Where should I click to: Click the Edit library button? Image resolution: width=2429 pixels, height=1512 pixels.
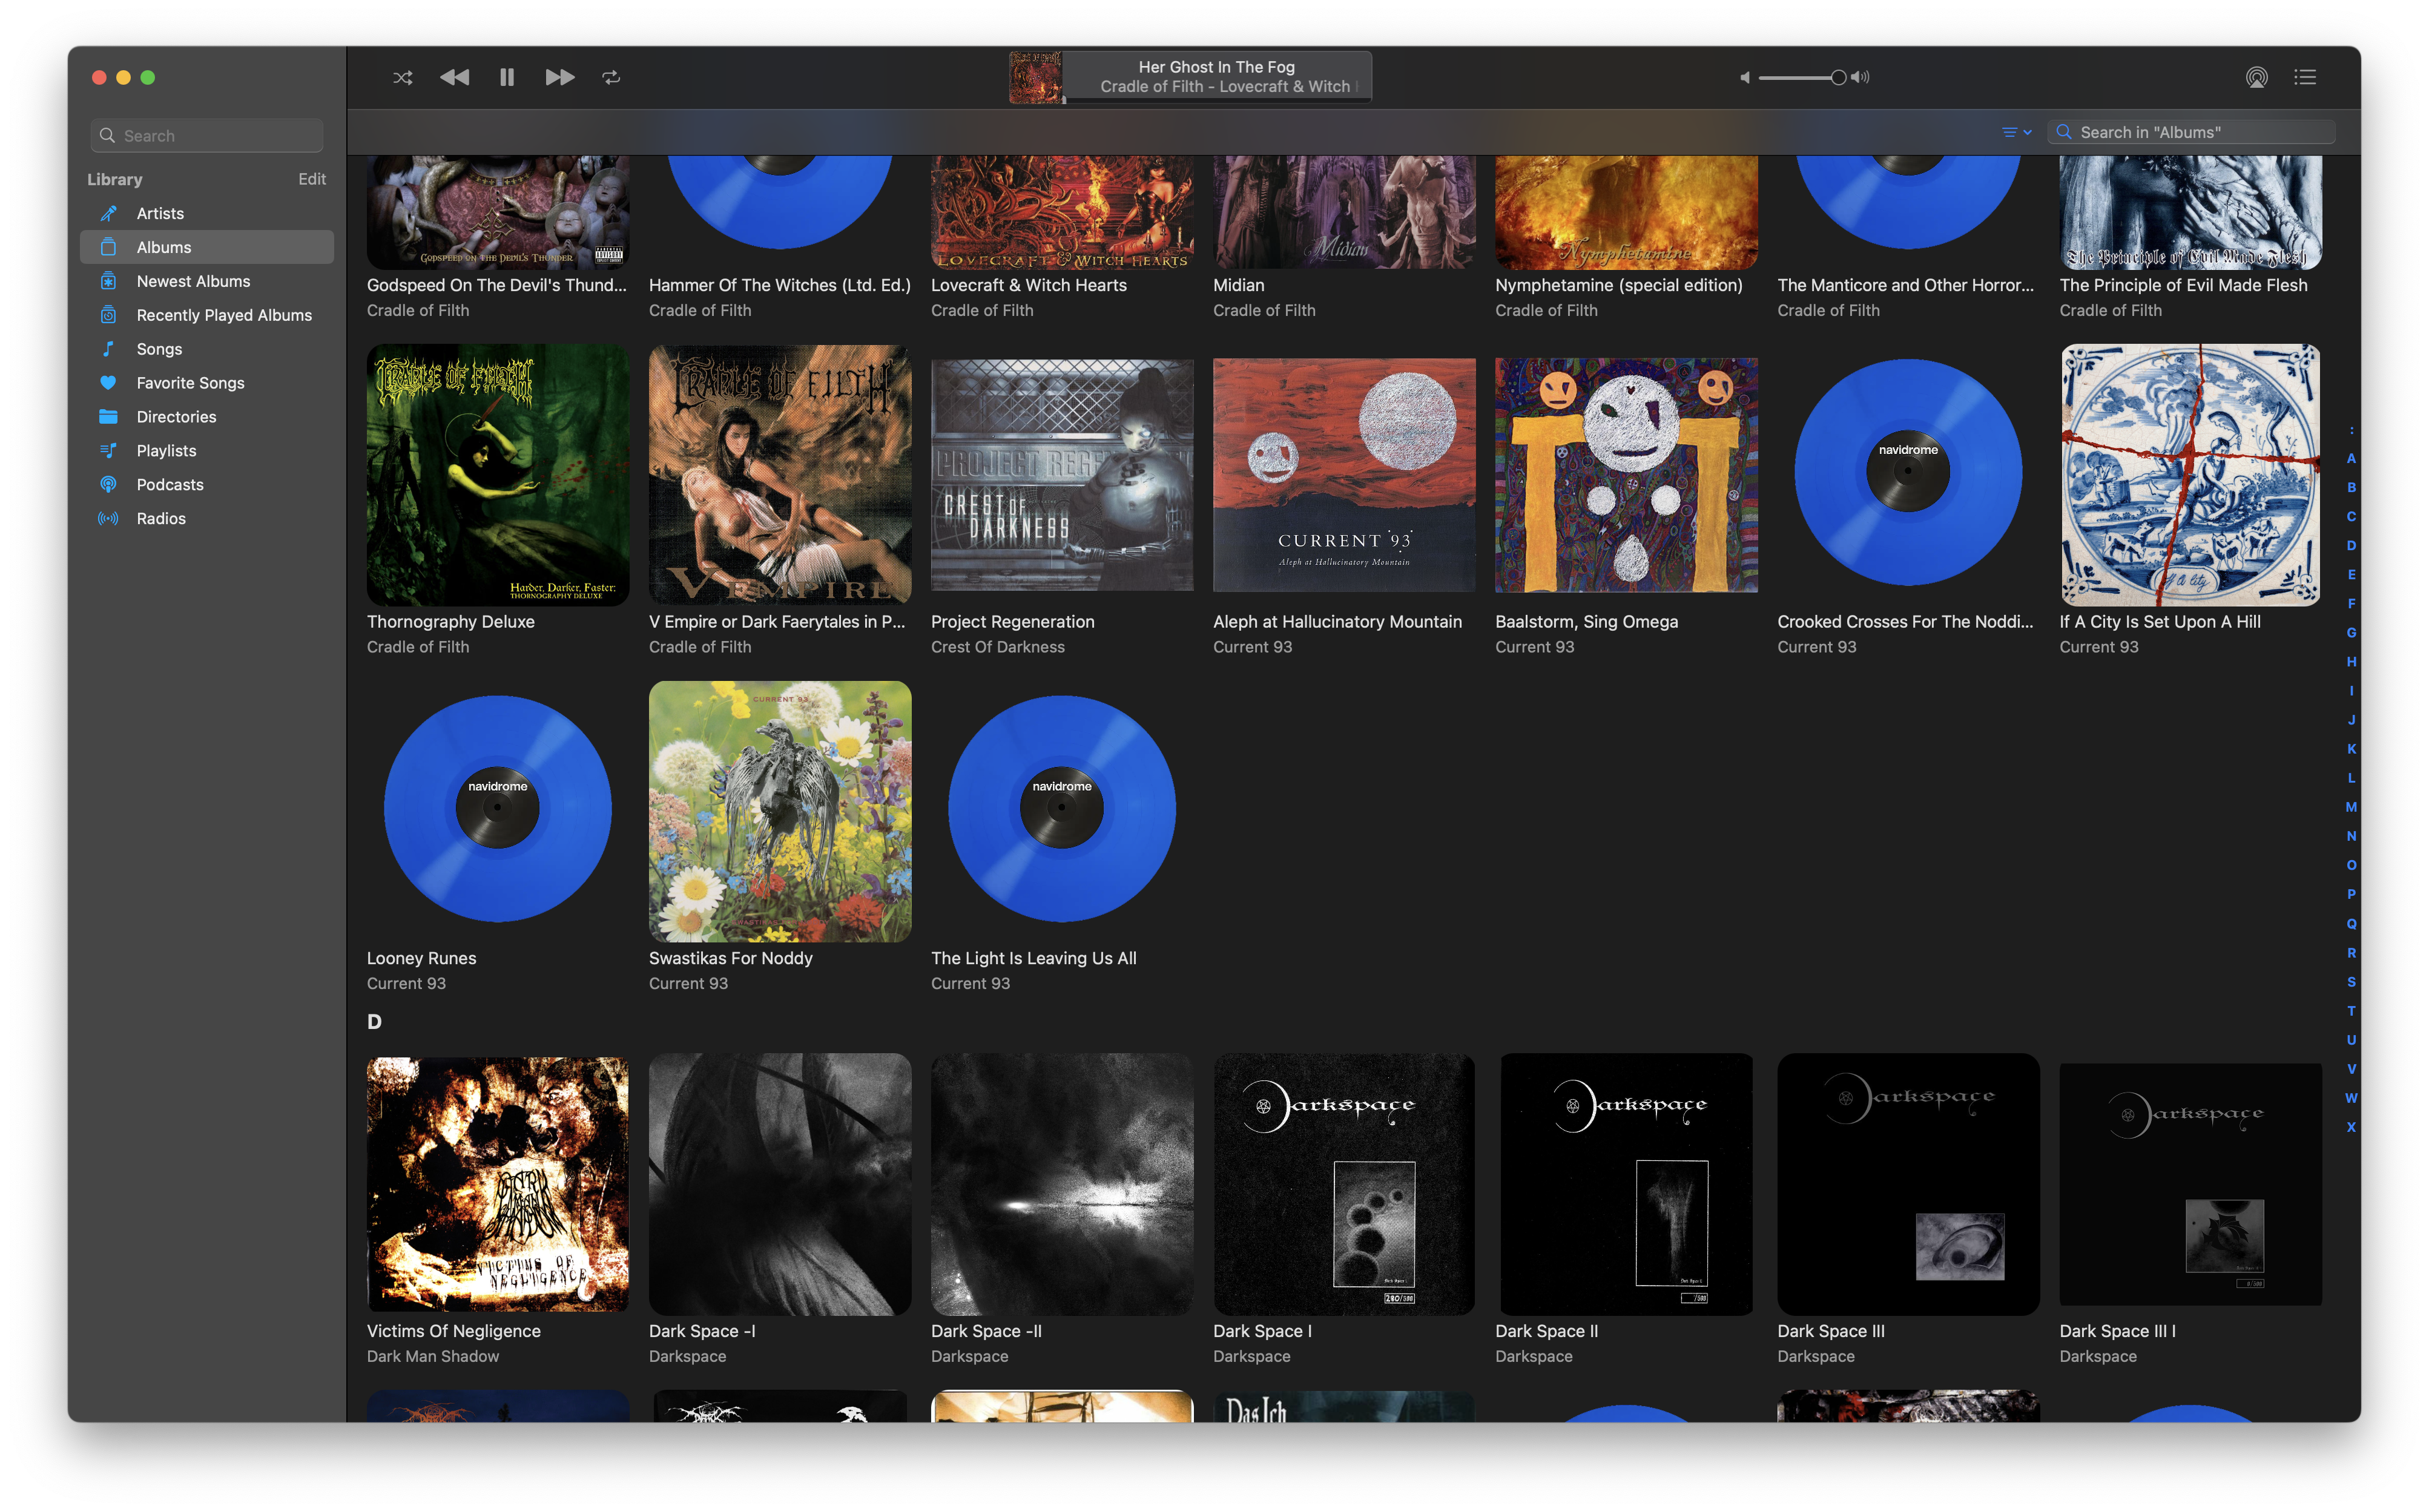pos(312,179)
